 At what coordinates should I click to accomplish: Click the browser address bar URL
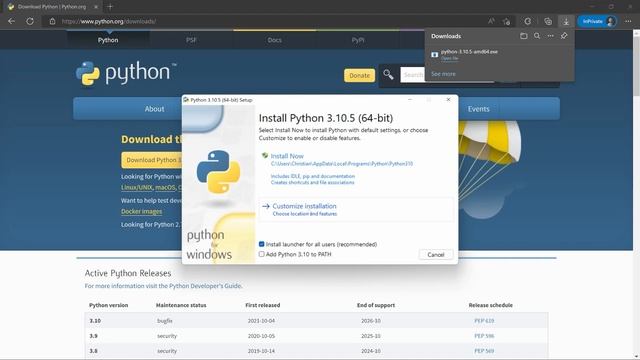click(109, 21)
